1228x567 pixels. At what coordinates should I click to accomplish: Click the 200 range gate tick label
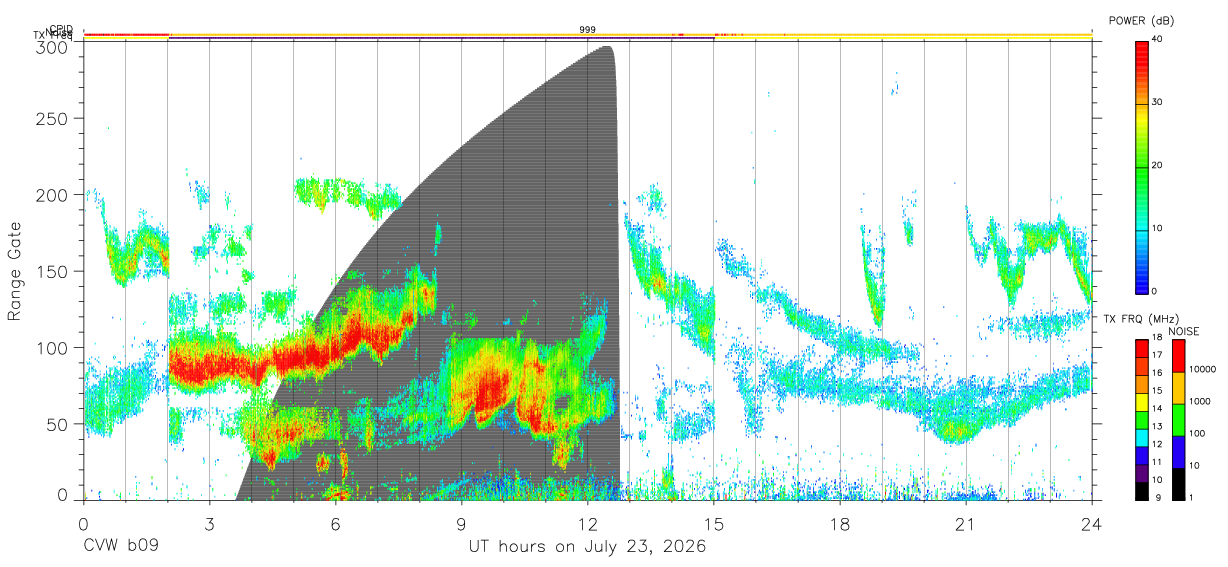53,195
